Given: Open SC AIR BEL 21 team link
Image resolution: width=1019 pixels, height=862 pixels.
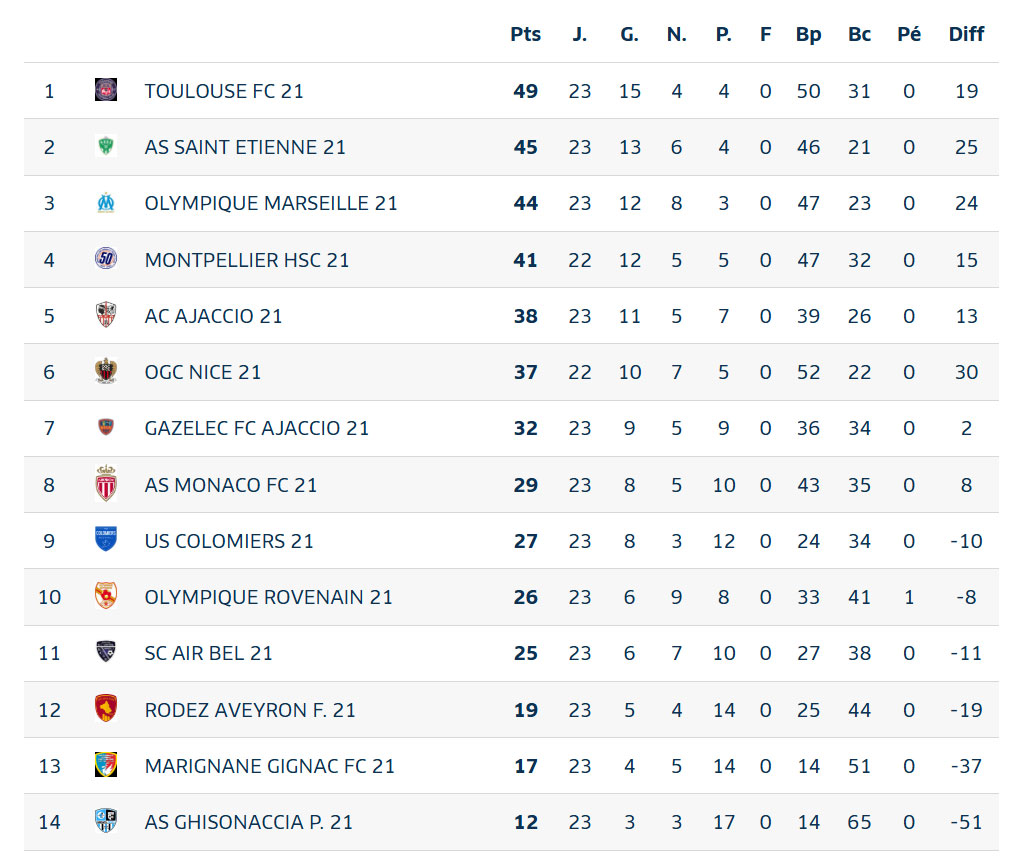Looking at the screenshot, I should click(209, 653).
